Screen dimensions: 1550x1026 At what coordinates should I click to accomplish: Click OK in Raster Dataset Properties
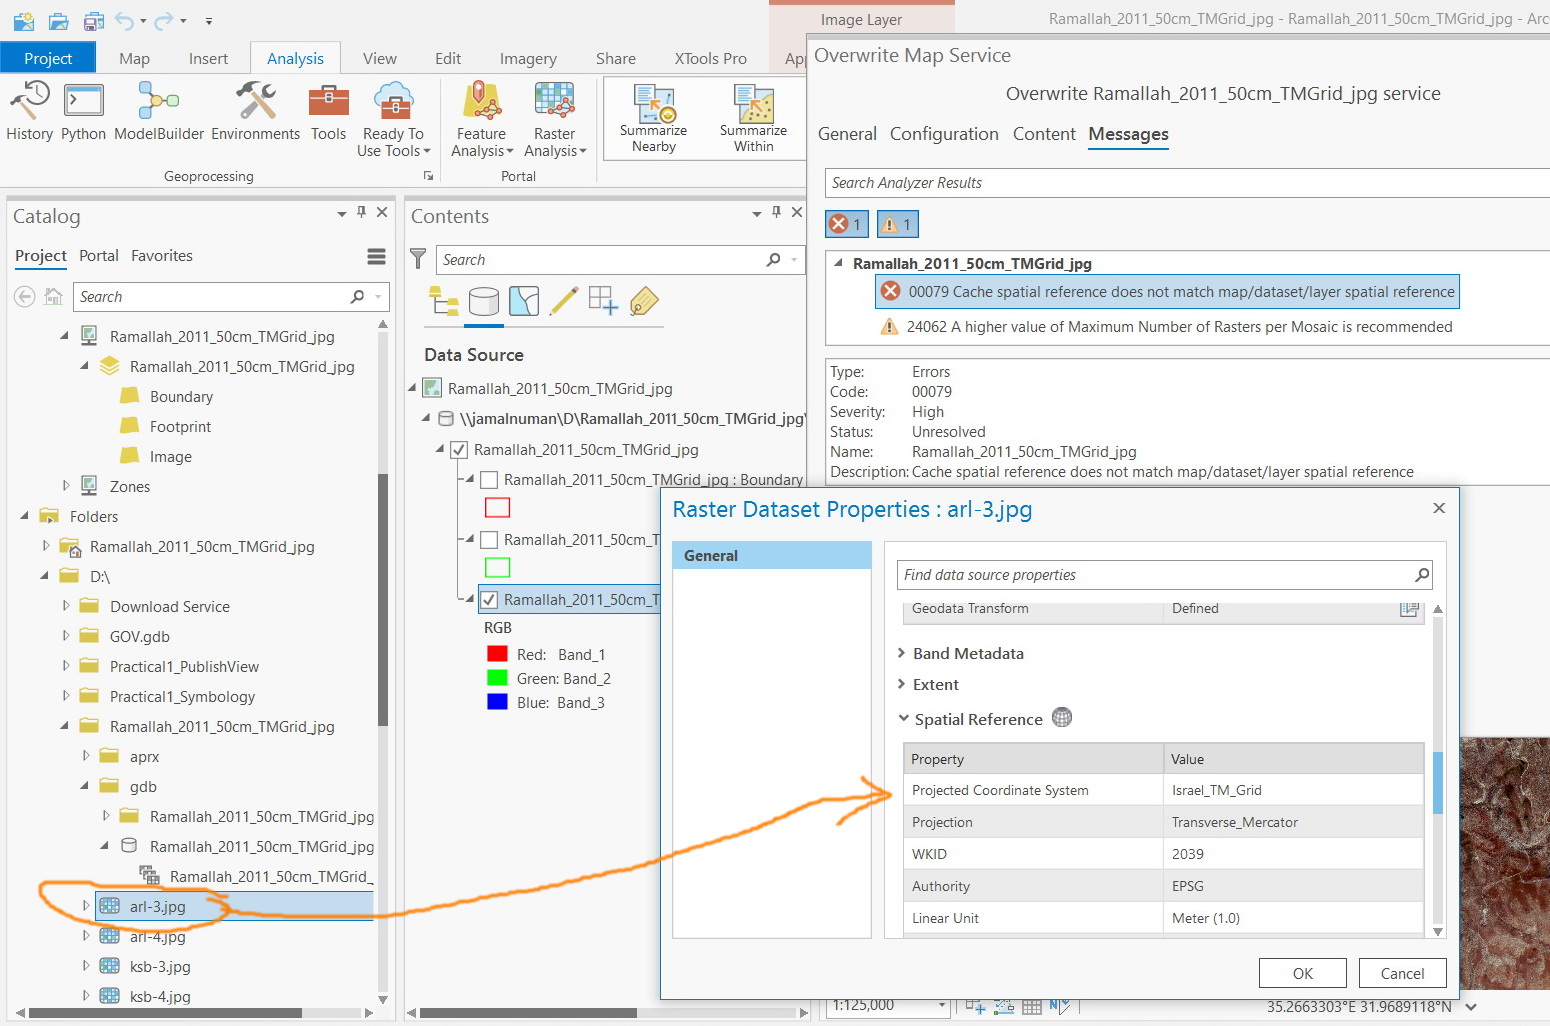(1303, 973)
